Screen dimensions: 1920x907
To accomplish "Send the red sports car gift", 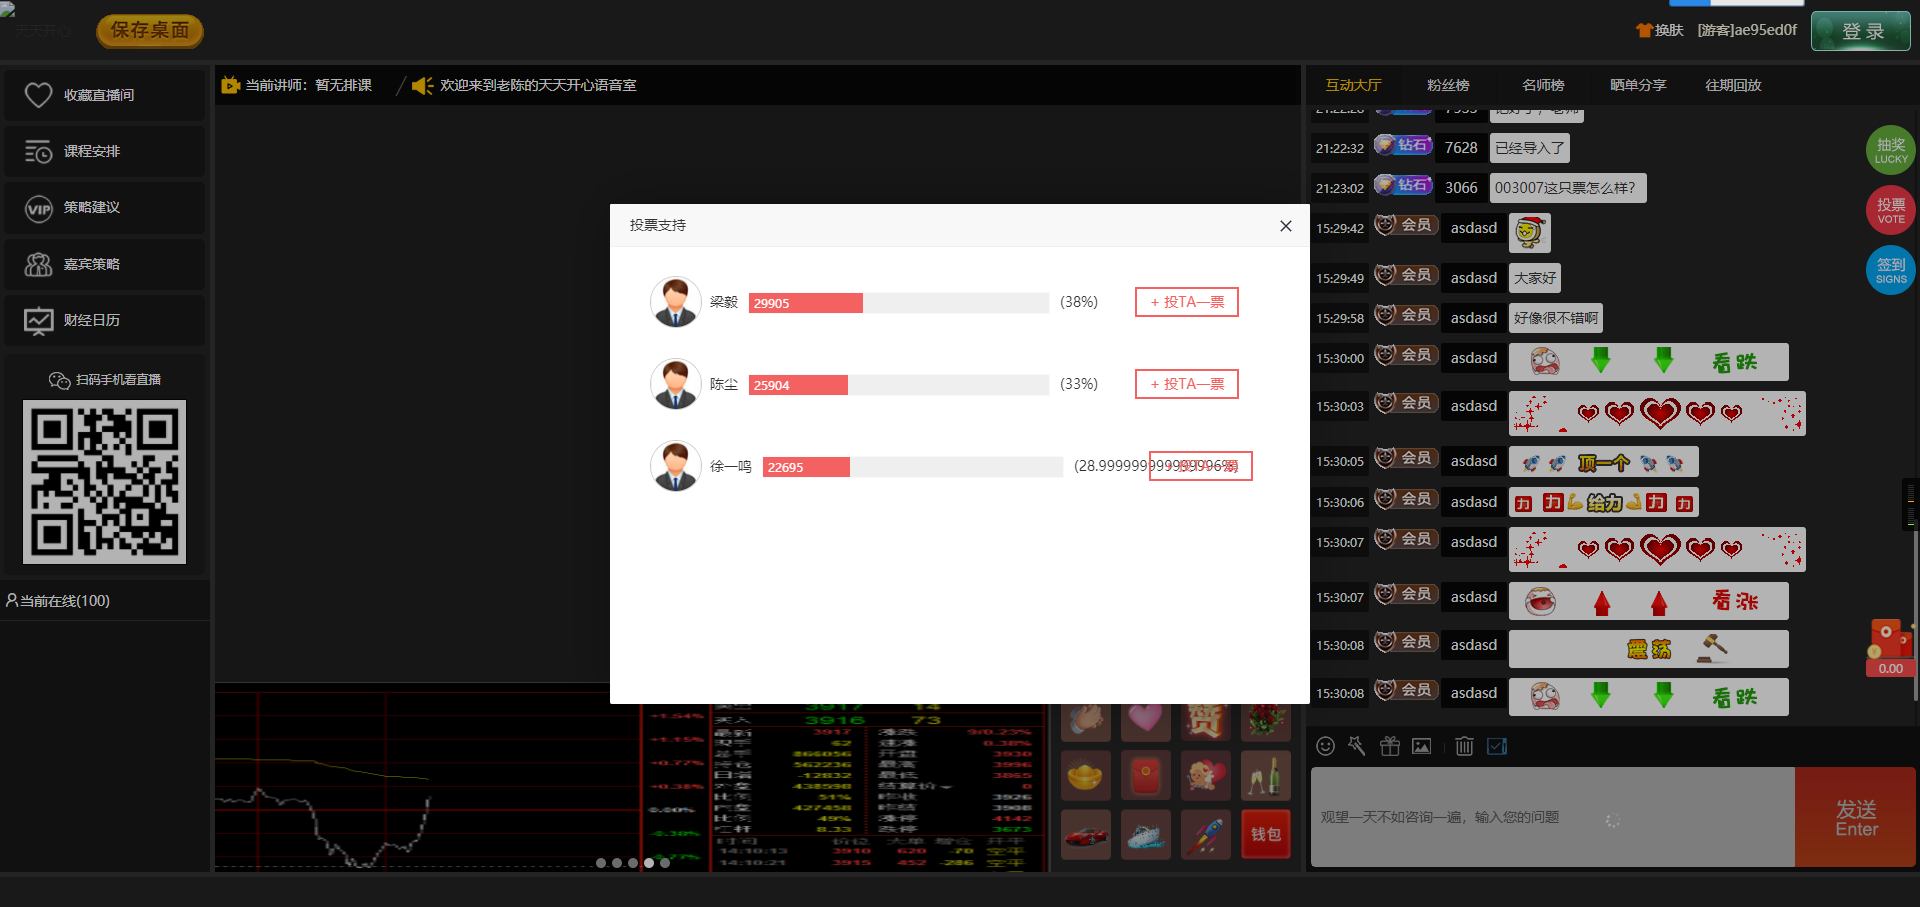I will click(1085, 835).
